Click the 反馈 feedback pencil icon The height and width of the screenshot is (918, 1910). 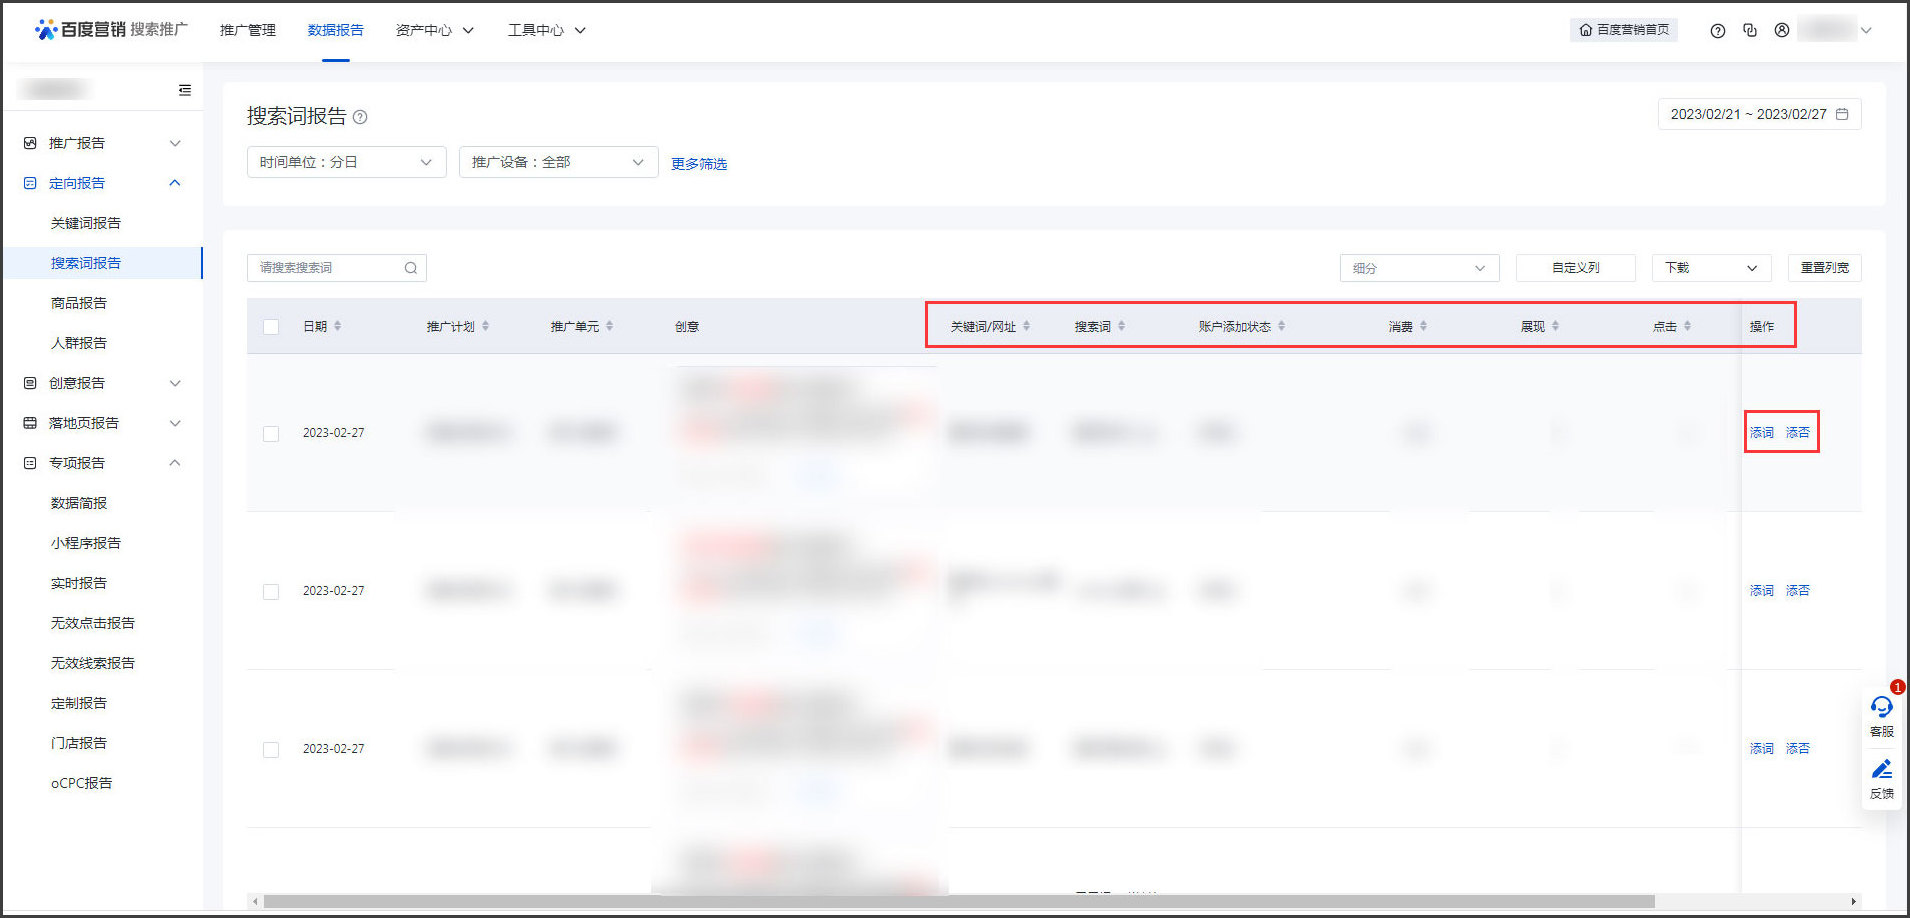tap(1881, 769)
